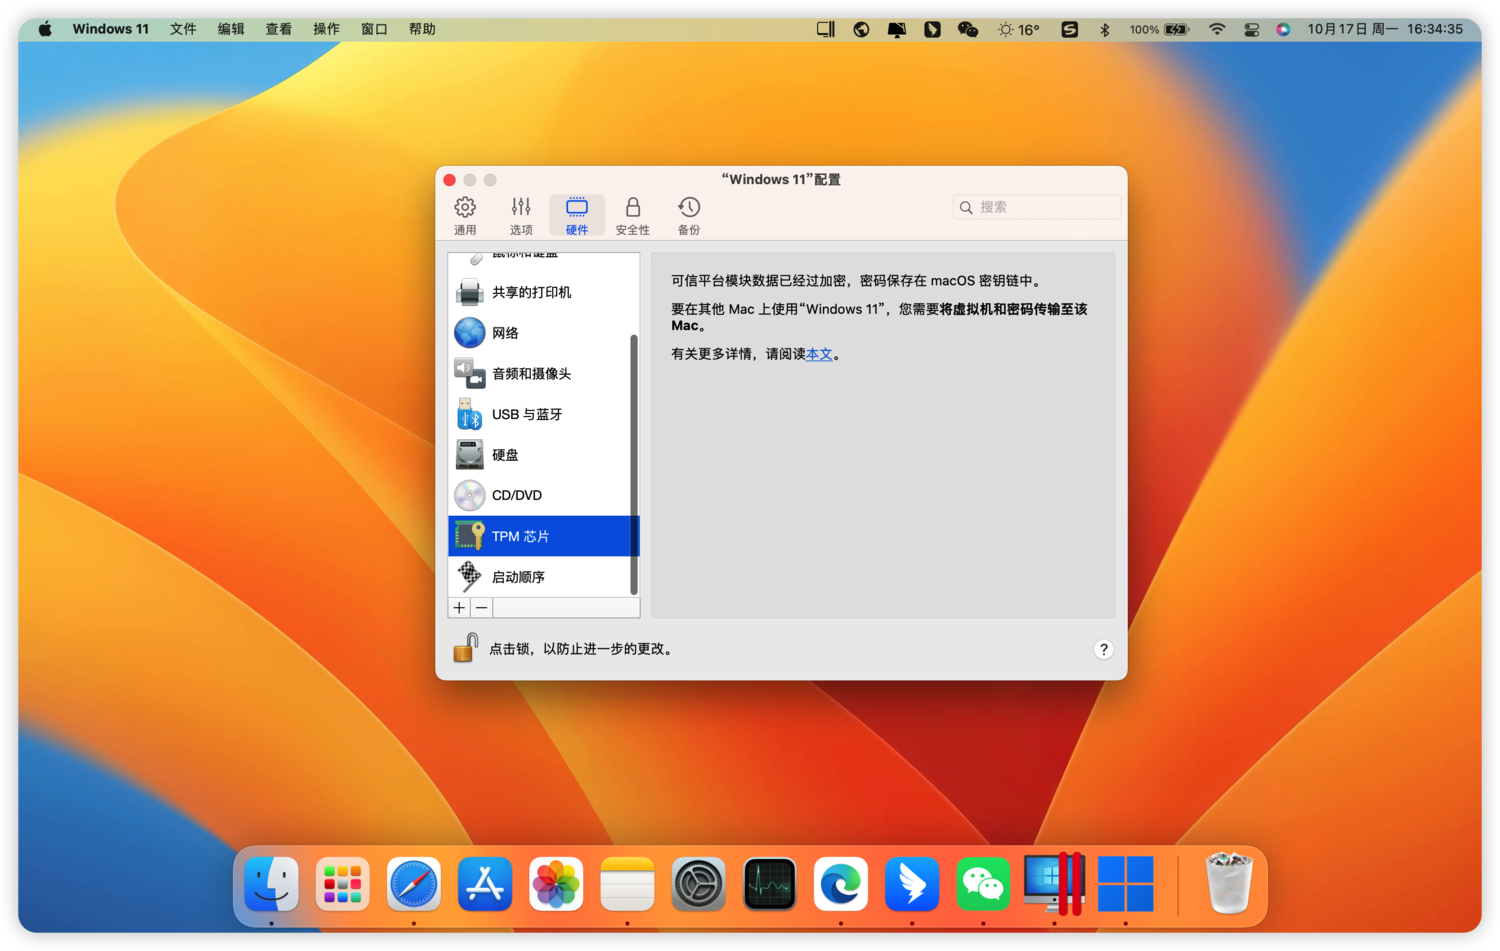Click the Sogou input S icon
The height and width of the screenshot is (951, 1500).
pyautogui.click(x=1069, y=29)
